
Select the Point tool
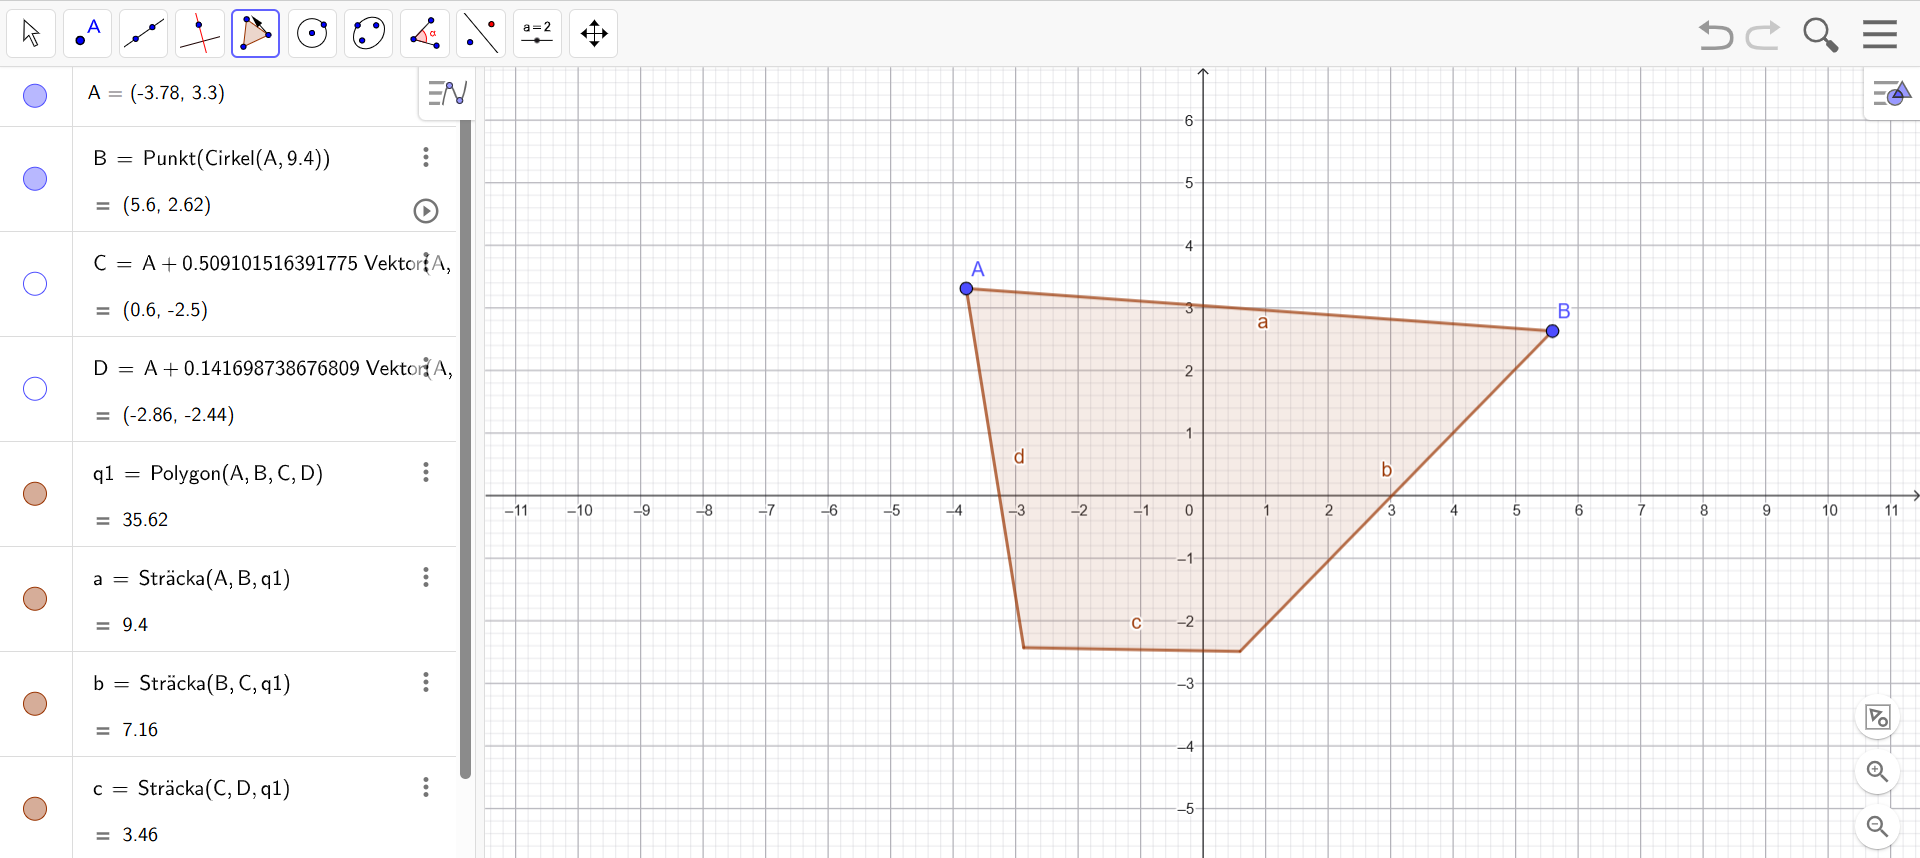(87, 34)
